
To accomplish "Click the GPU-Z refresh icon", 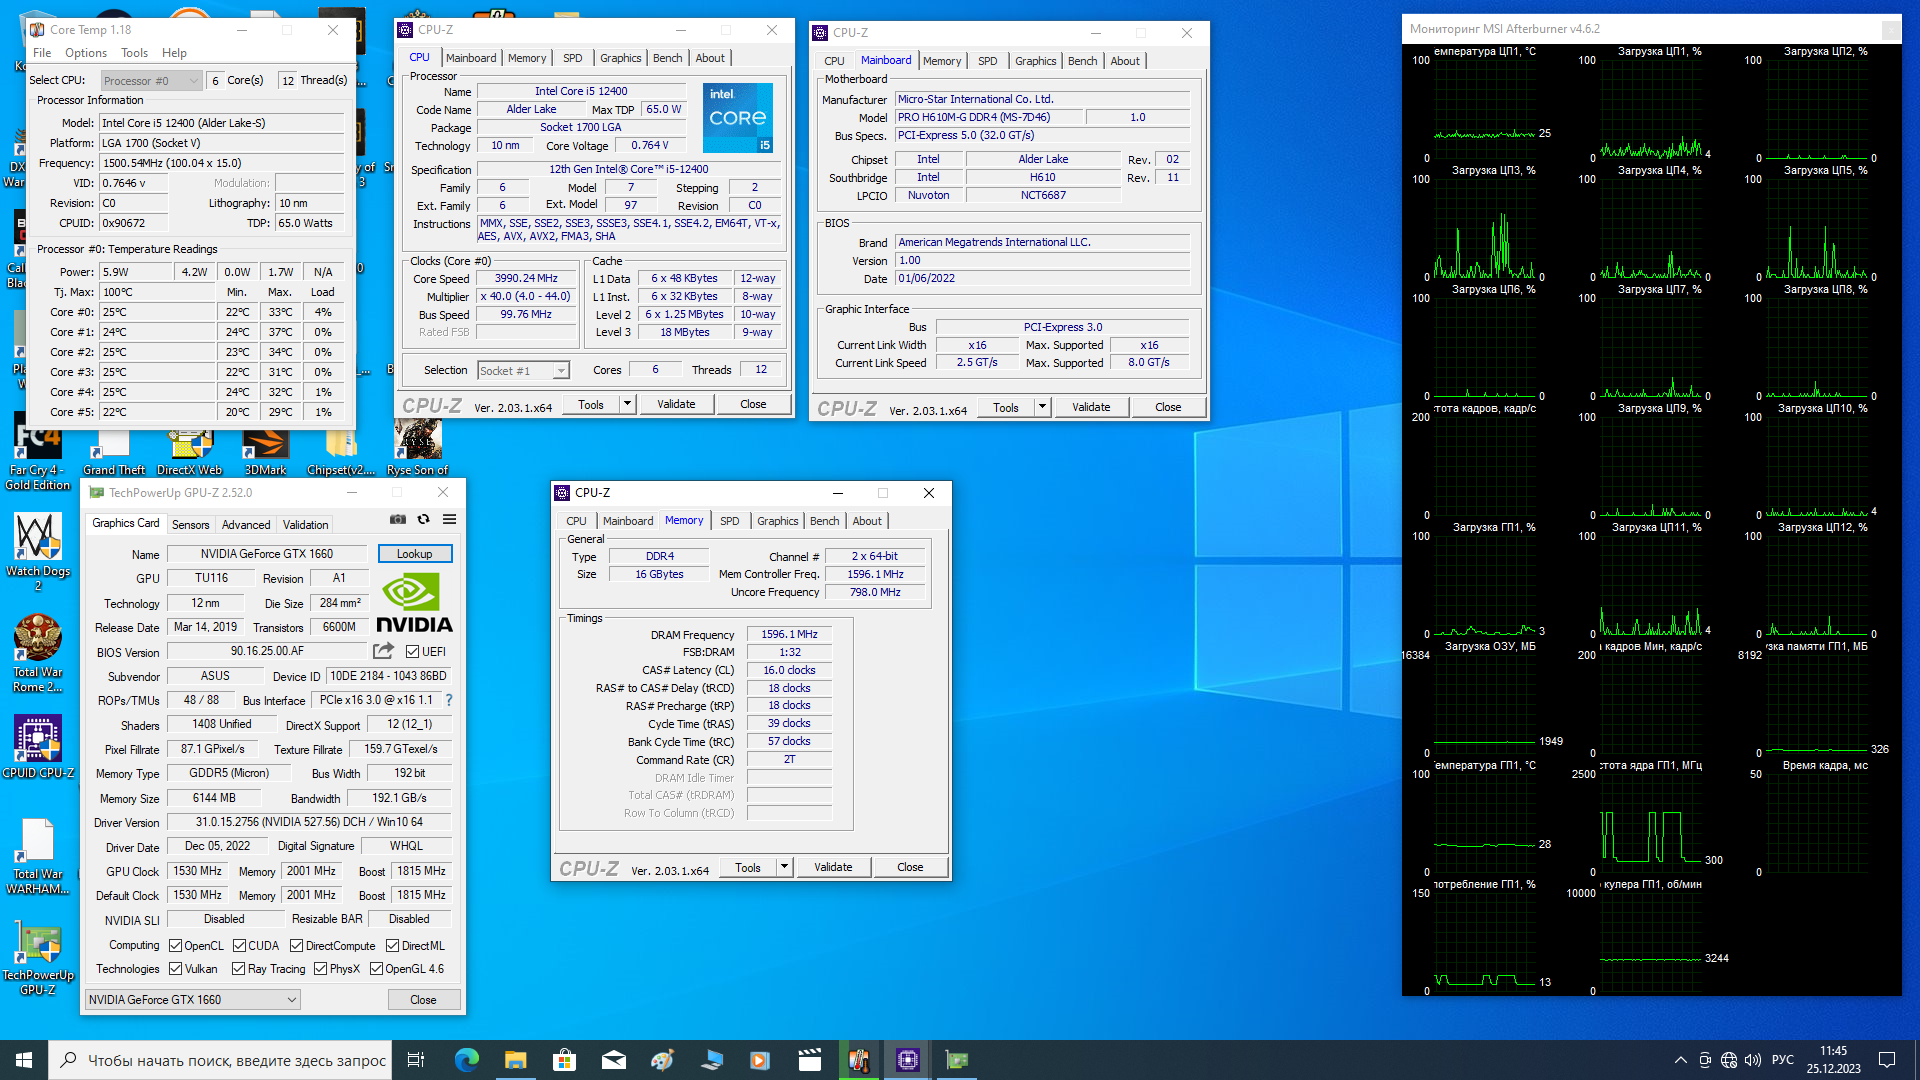I will 424,520.
